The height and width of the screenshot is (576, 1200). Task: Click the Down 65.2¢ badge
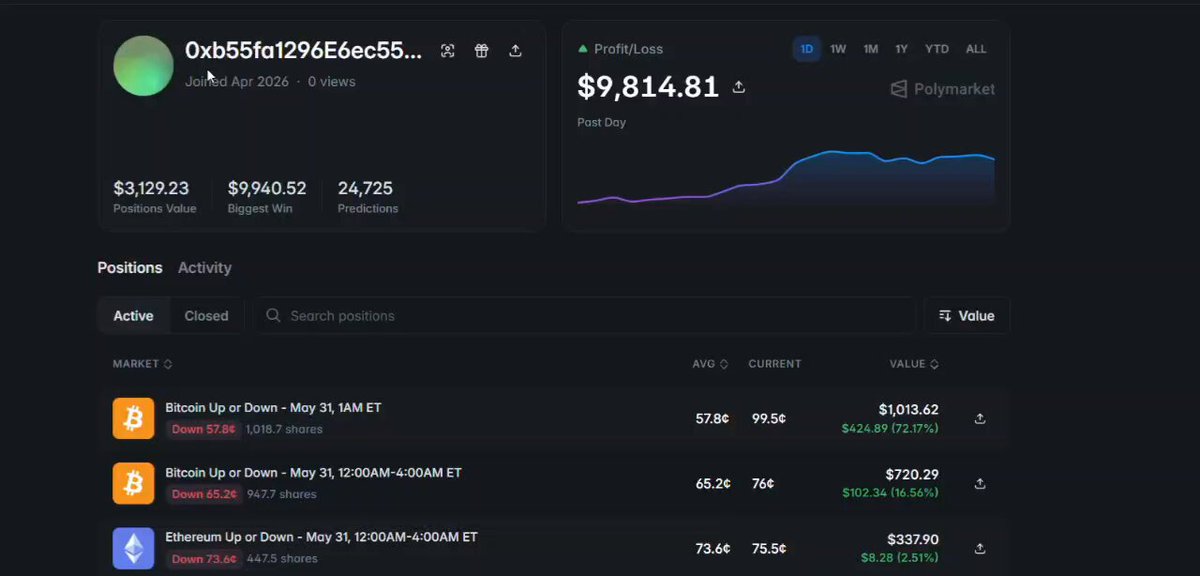203,494
